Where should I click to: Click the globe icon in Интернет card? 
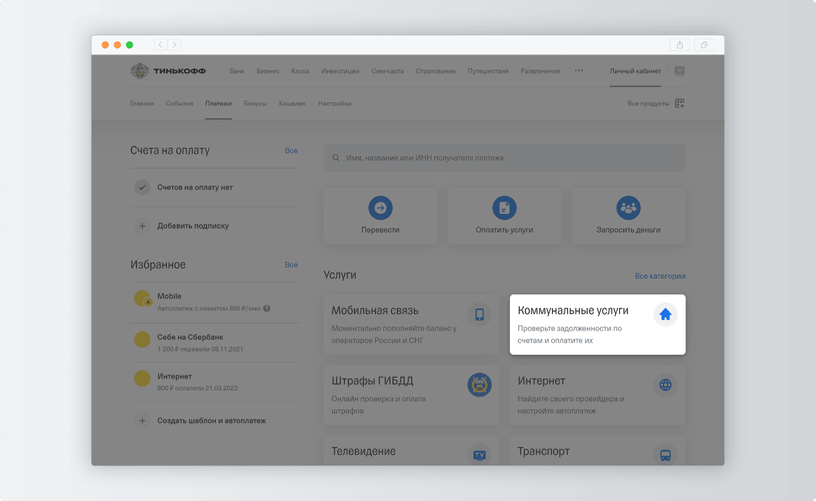click(665, 385)
